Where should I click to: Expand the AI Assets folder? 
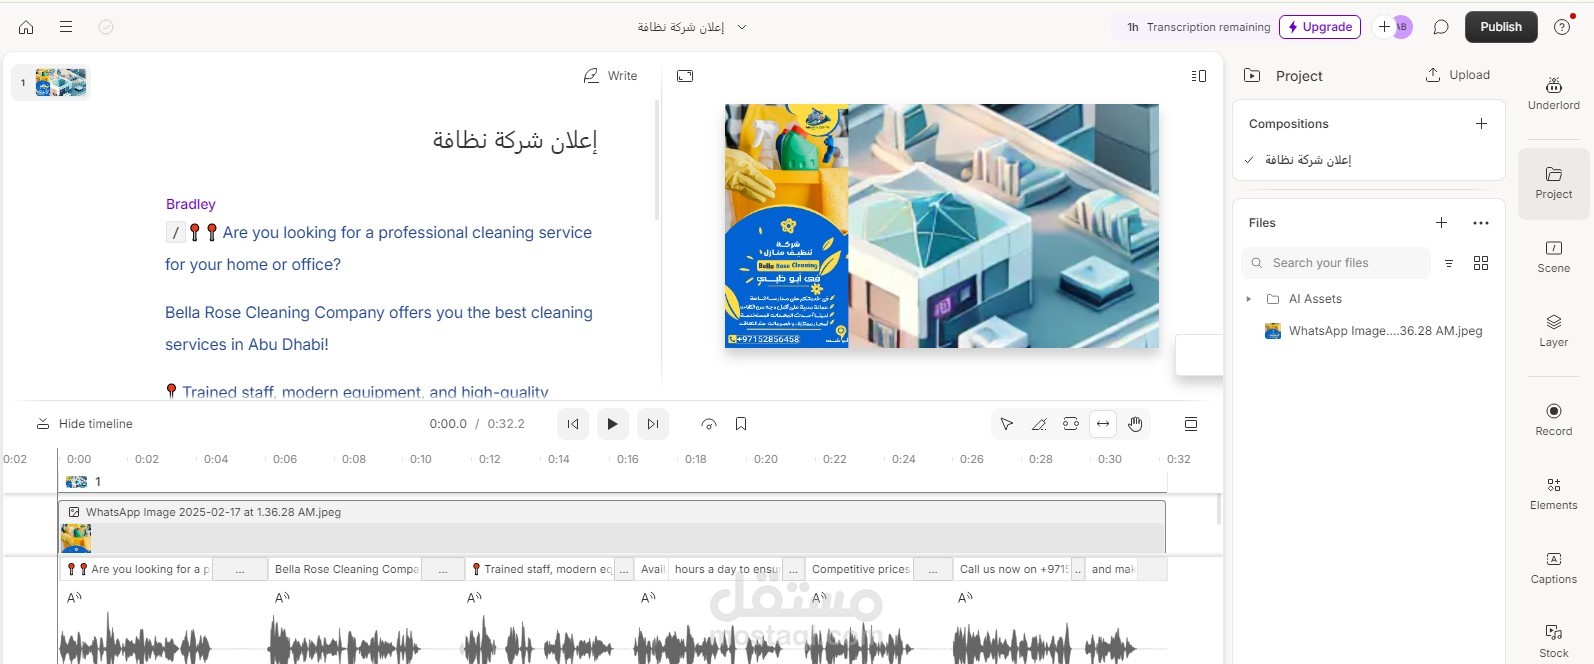click(x=1249, y=299)
